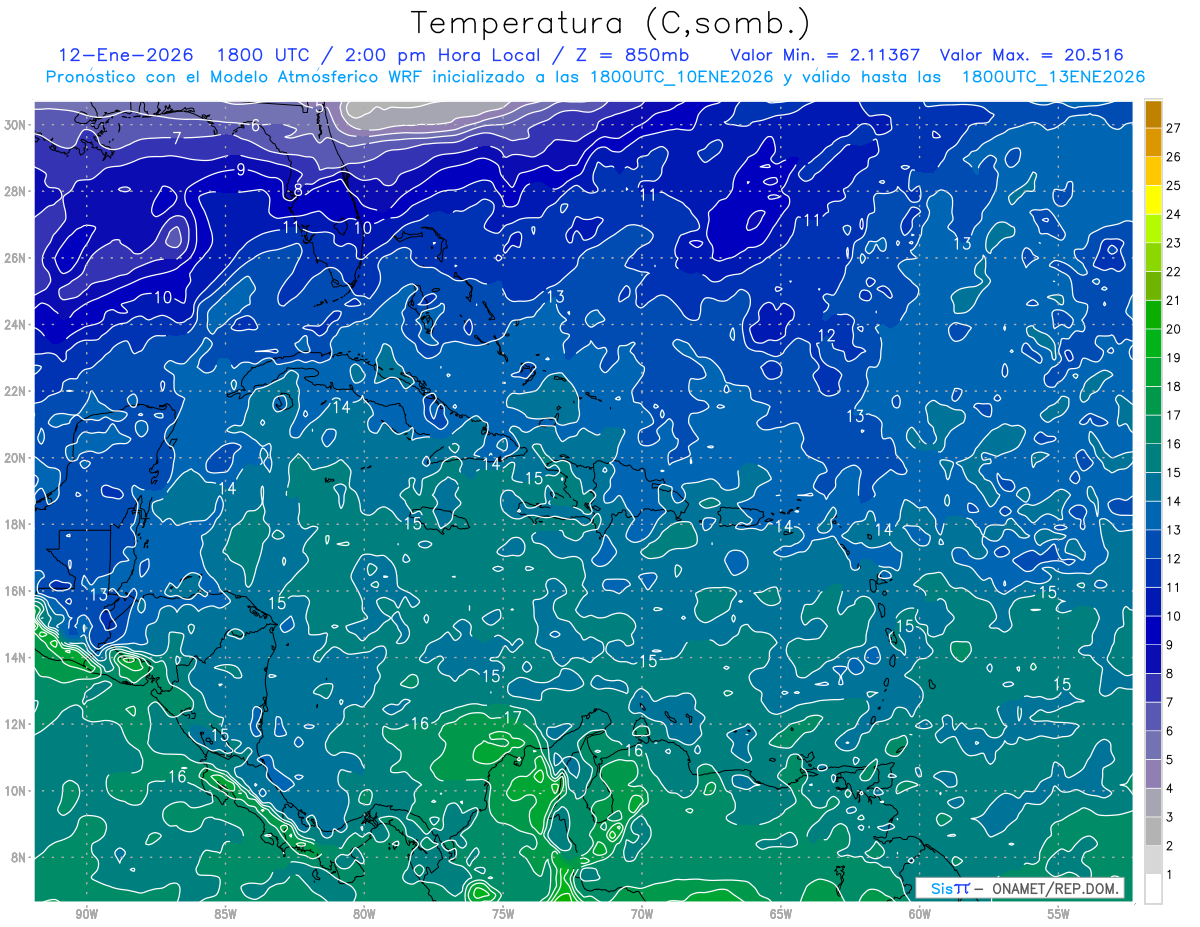Click the colorbar number 26
Image resolution: width=1200 pixels, height=927 pixels.
[x=1173, y=157]
